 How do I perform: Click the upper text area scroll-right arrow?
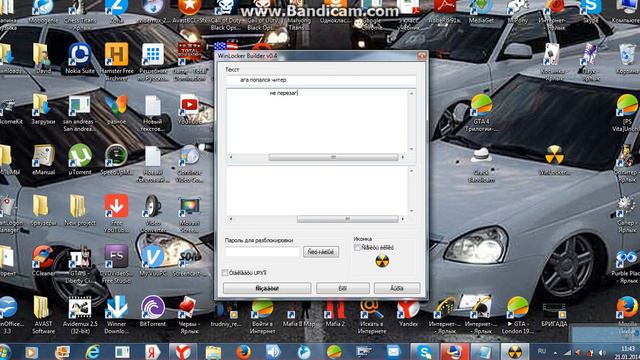(x=403, y=157)
